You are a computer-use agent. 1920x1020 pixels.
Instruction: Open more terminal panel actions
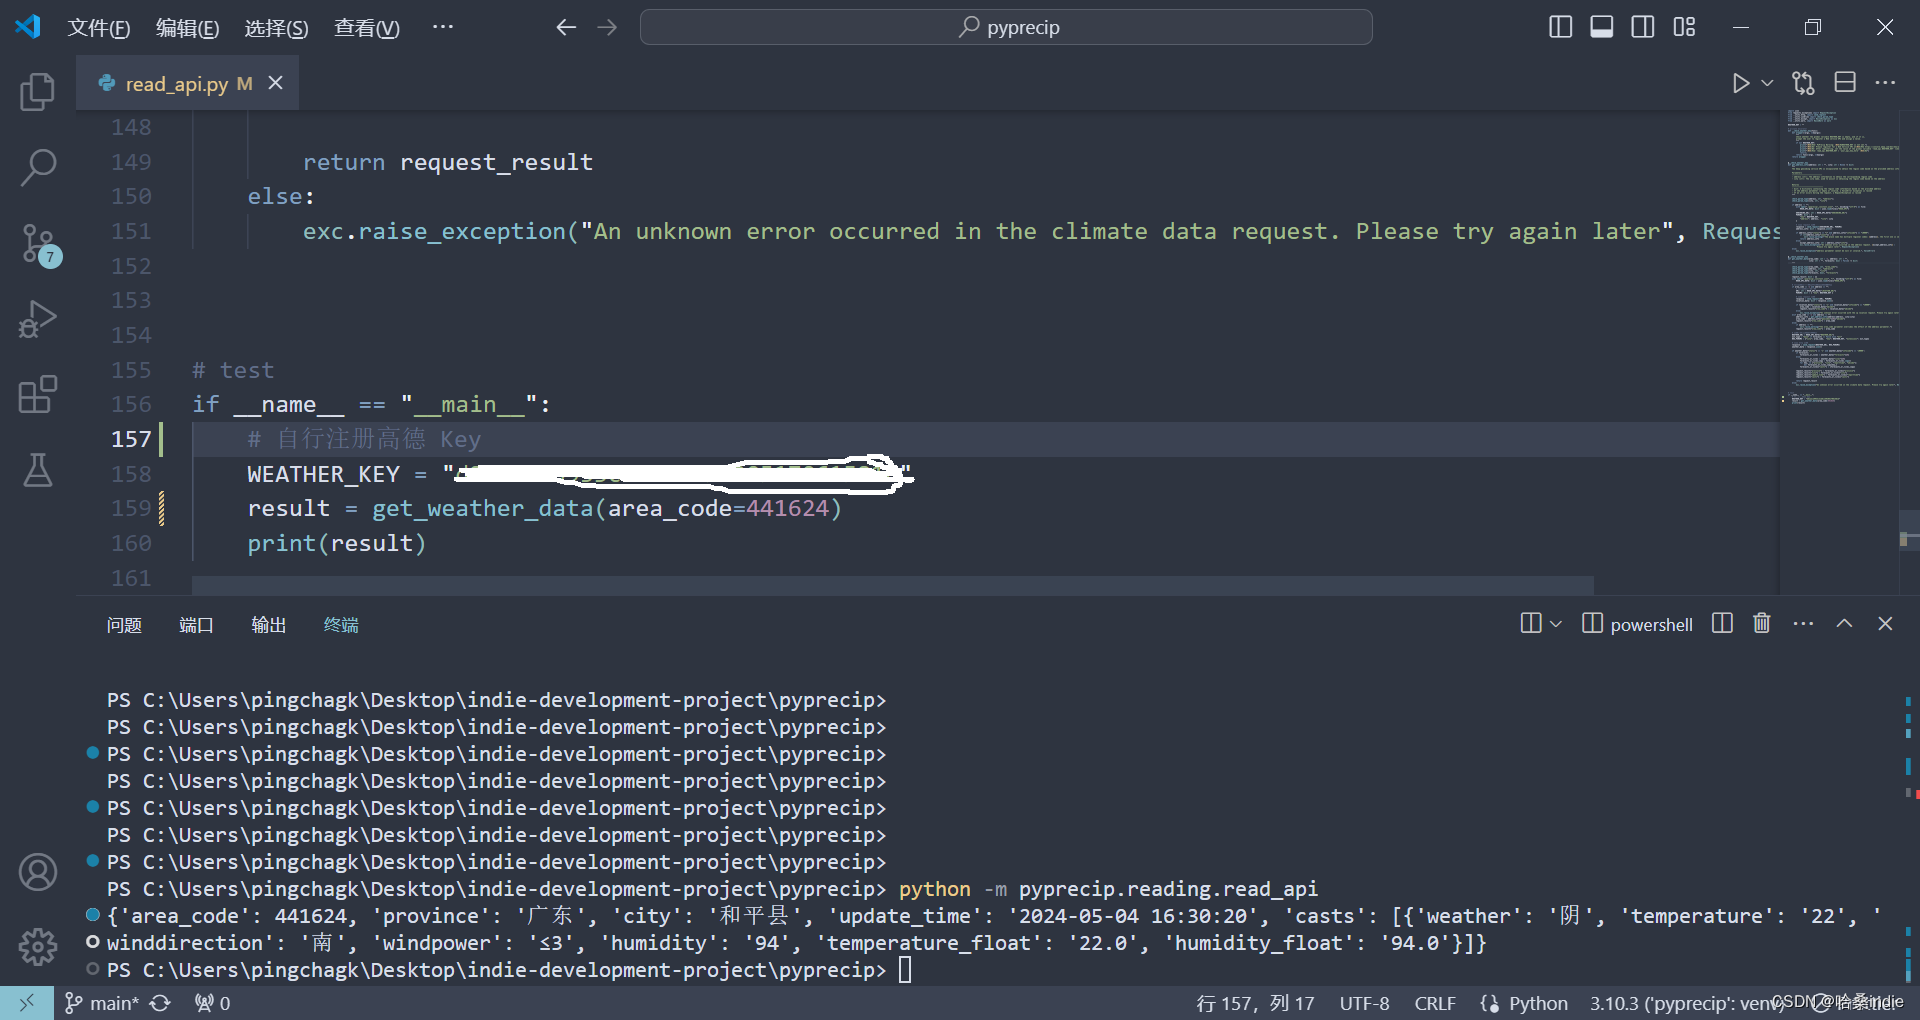tap(1803, 623)
